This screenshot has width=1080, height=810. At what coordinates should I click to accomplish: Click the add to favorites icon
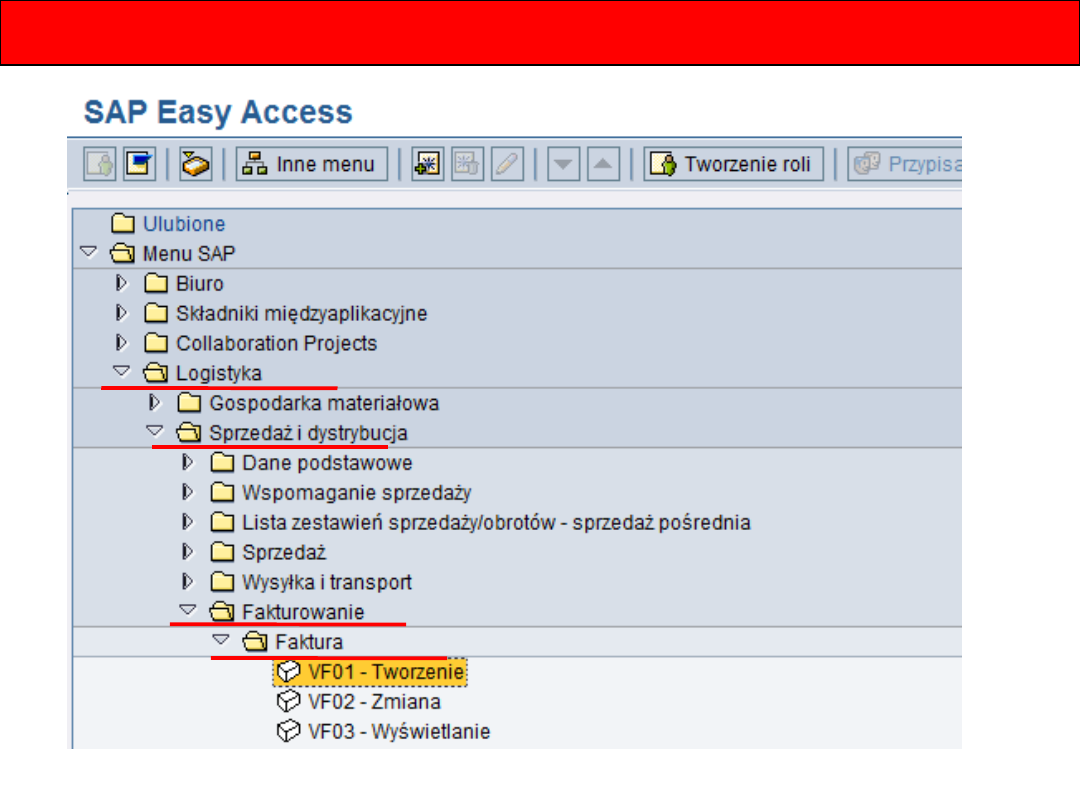(x=428, y=165)
